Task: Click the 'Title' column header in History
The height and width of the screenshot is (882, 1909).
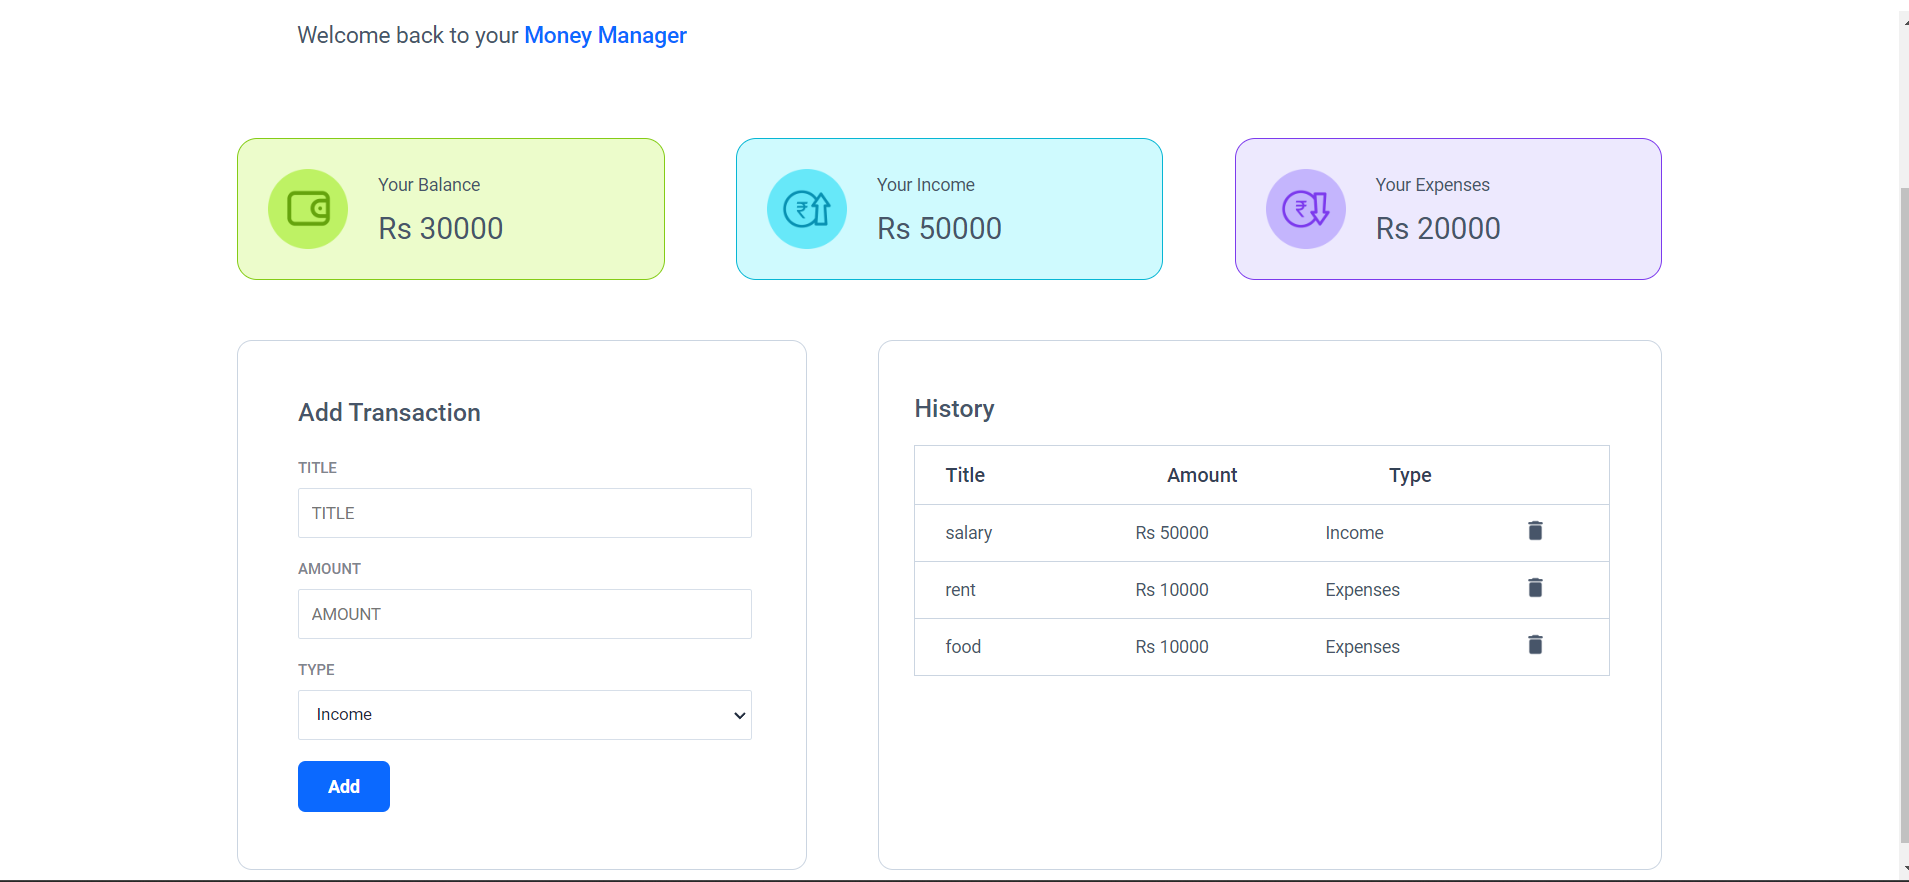Action: point(965,475)
